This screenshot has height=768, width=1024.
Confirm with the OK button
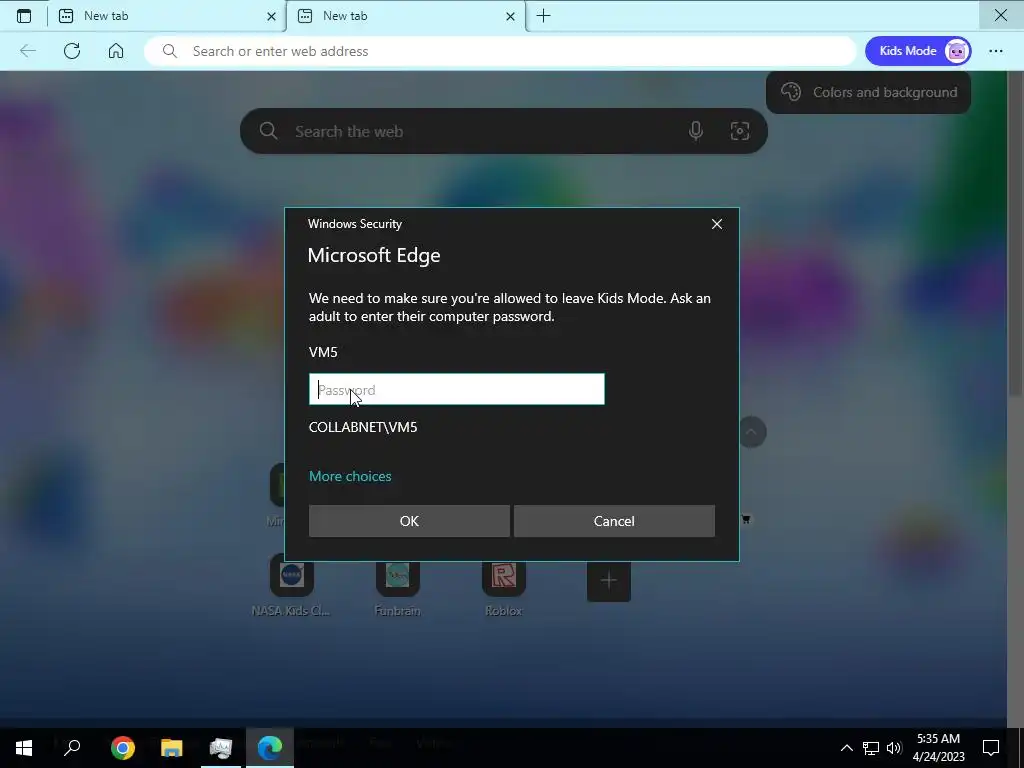(409, 521)
